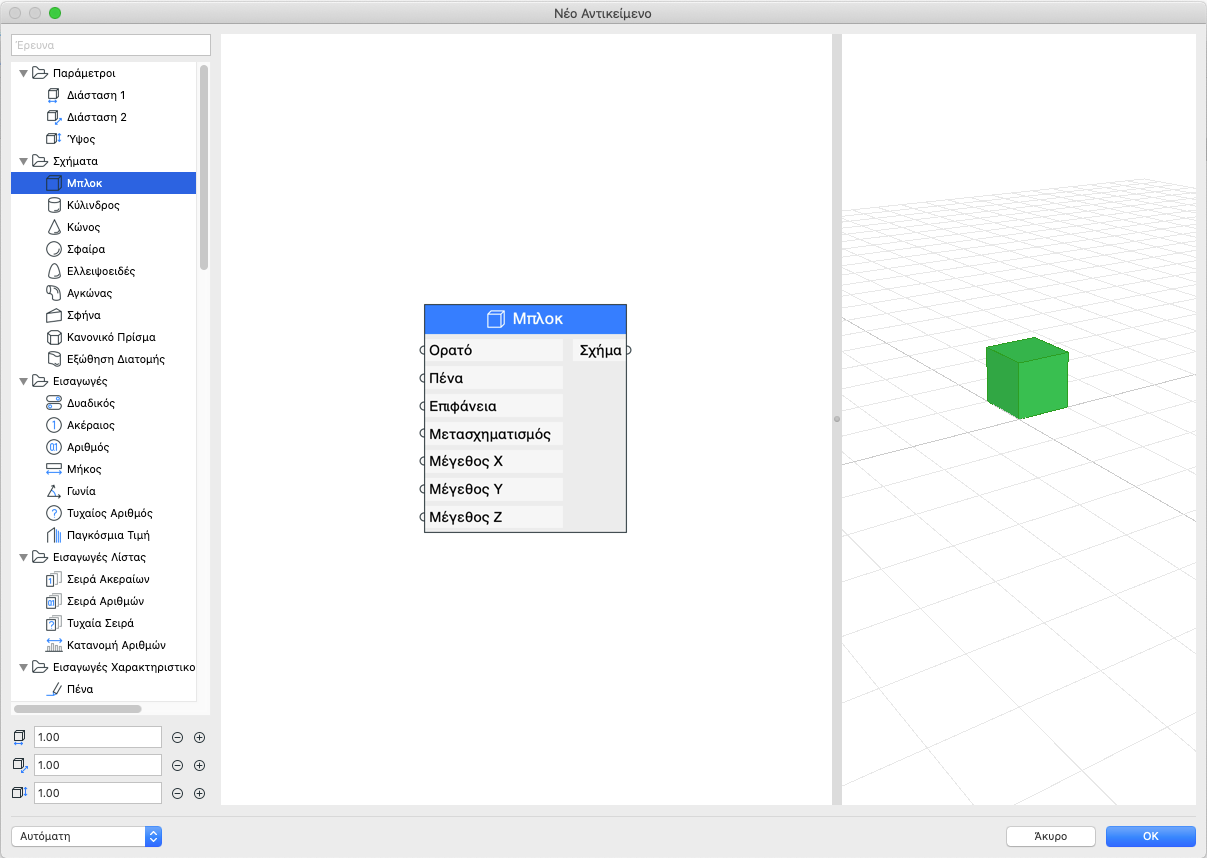Choose the Σφαίρα shape icon
1207x858 pixels.
(54, 249)
